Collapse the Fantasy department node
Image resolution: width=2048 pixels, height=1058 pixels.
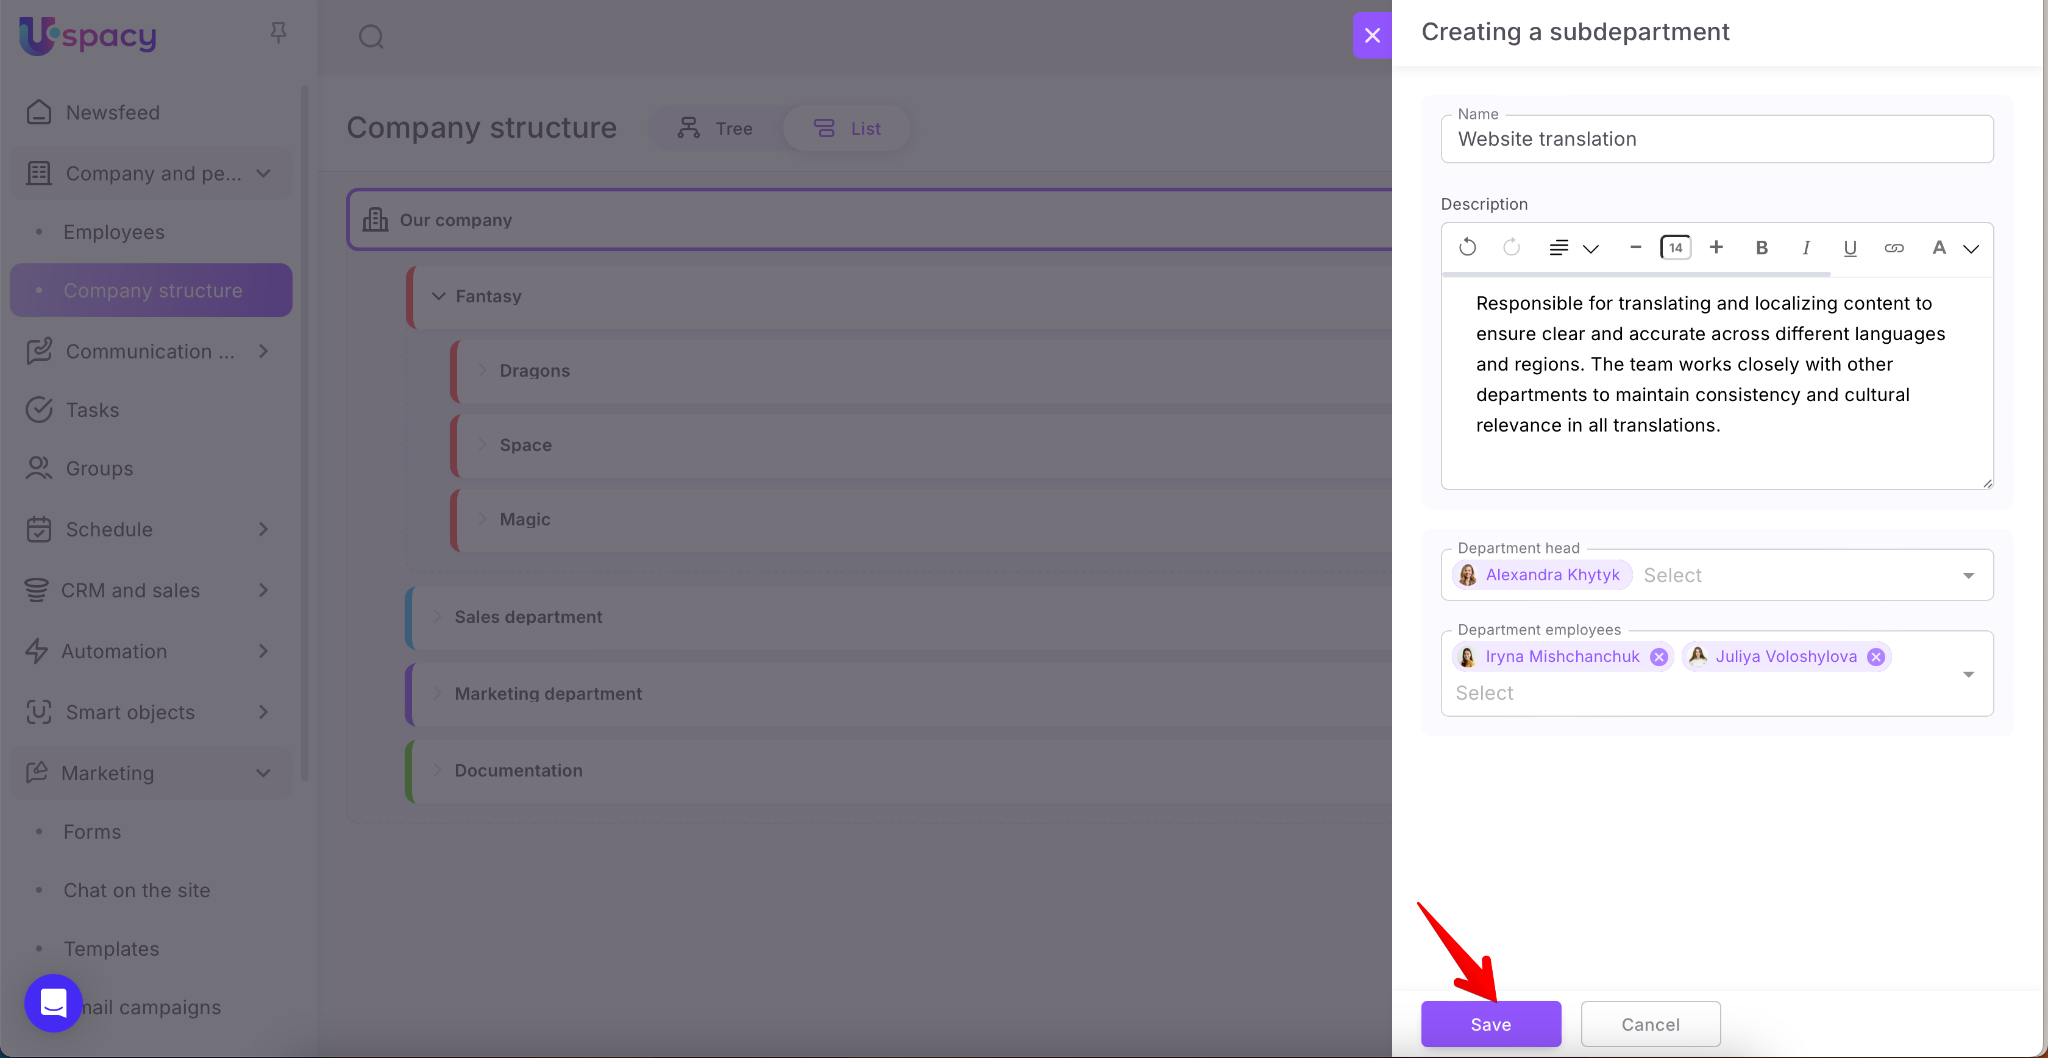pyautogui.click(x=438, y=296)
